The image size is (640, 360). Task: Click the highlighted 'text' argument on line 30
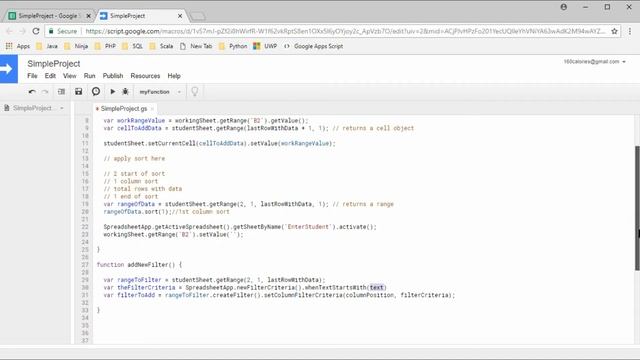[377, 287]
